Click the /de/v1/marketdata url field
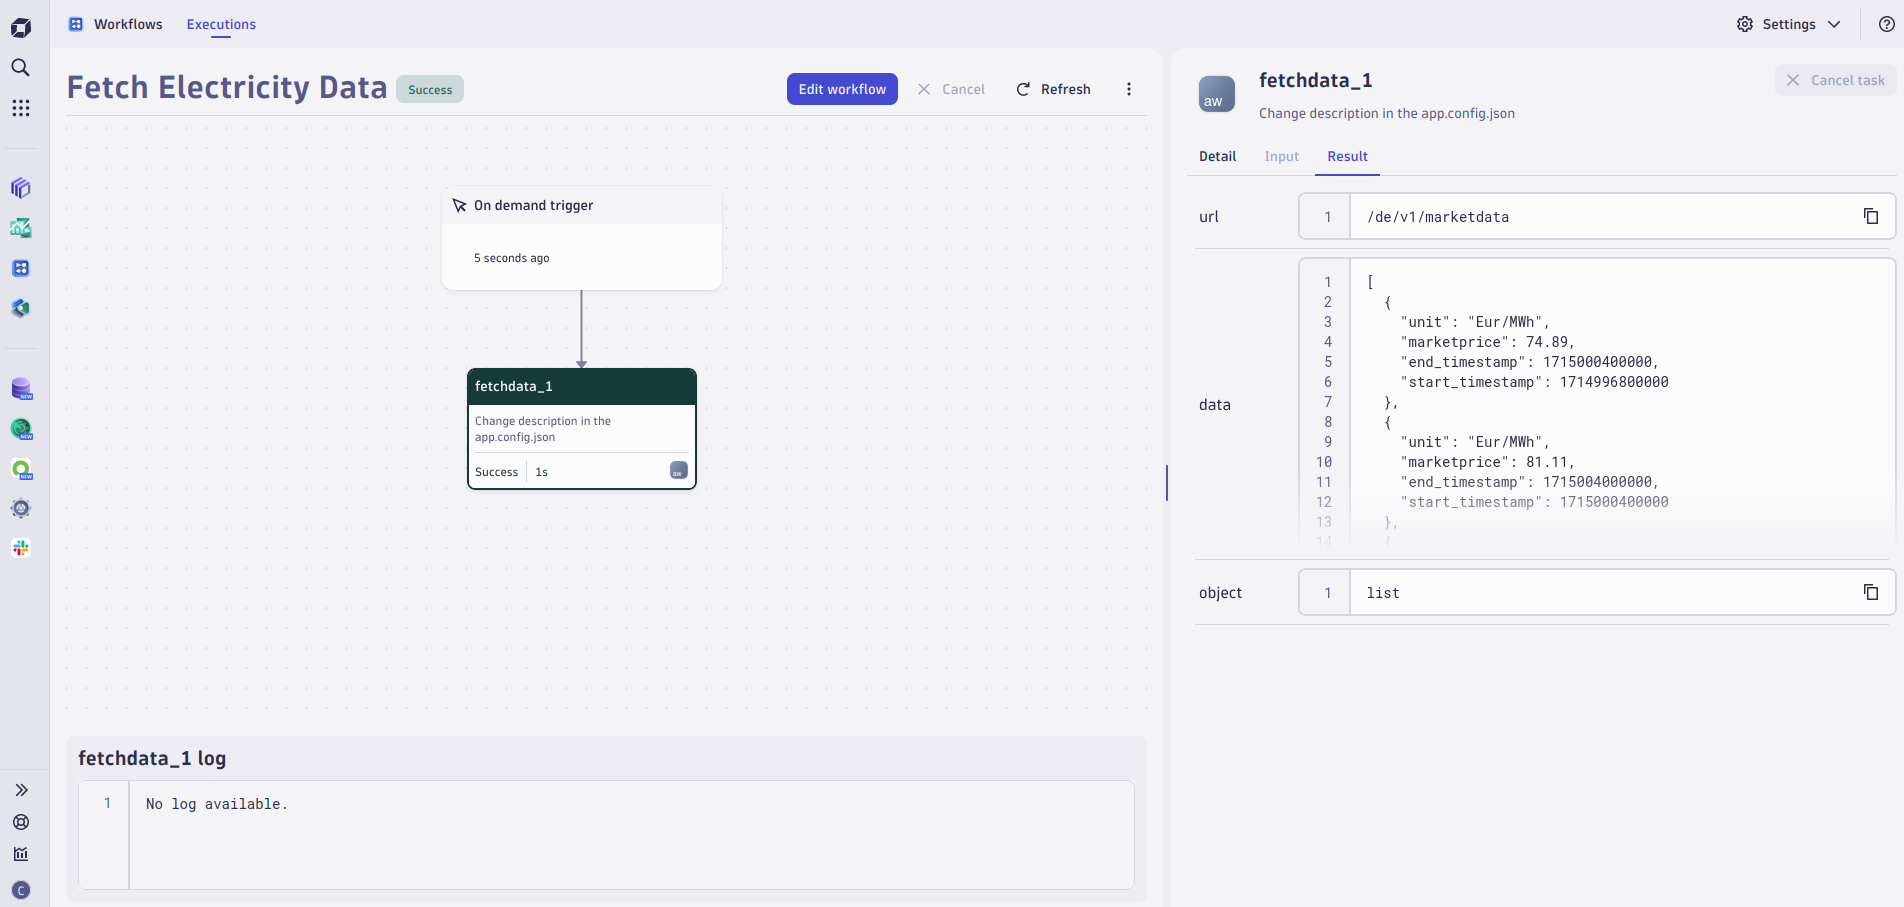Screen dimensions: 1904x907 click(x=1597, y=216)
